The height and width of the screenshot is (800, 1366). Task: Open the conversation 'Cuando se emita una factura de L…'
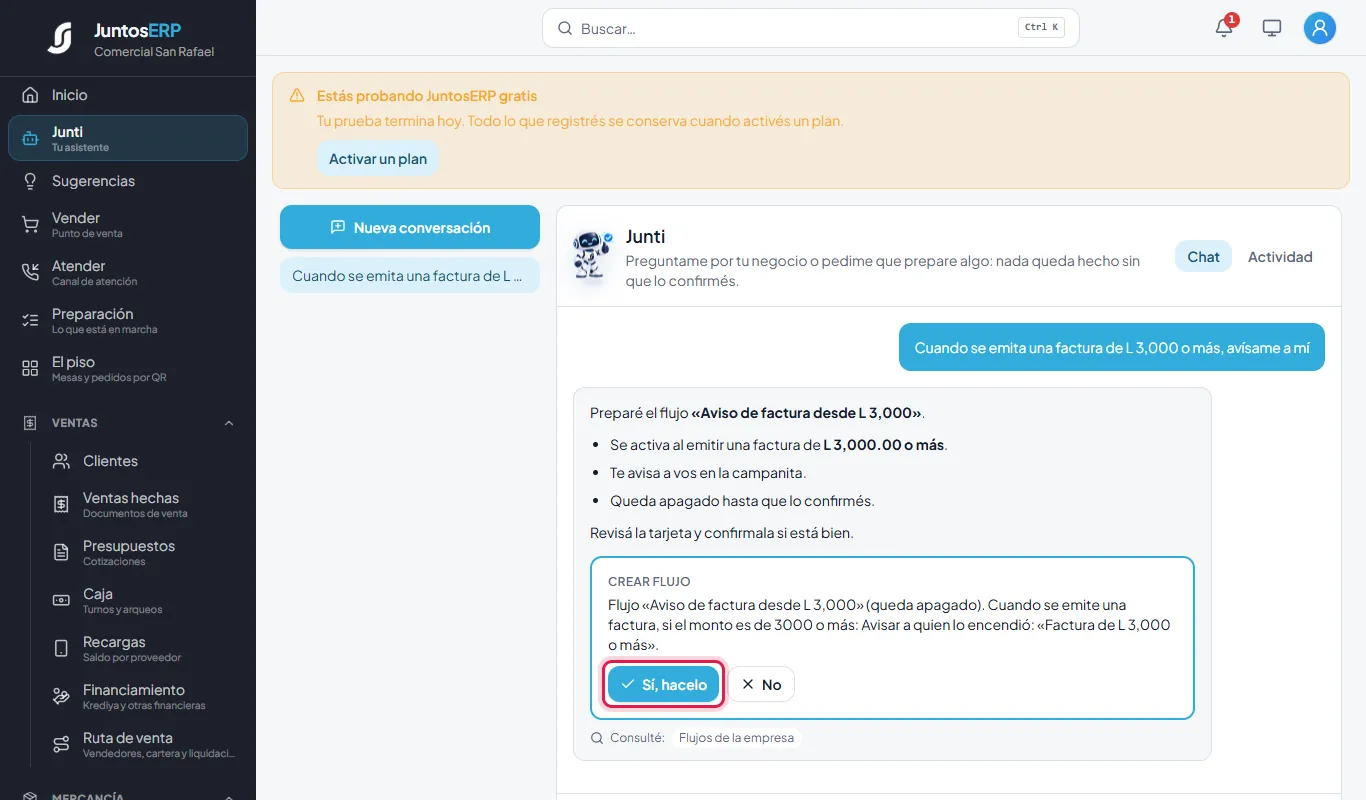(x=410, y=276)
